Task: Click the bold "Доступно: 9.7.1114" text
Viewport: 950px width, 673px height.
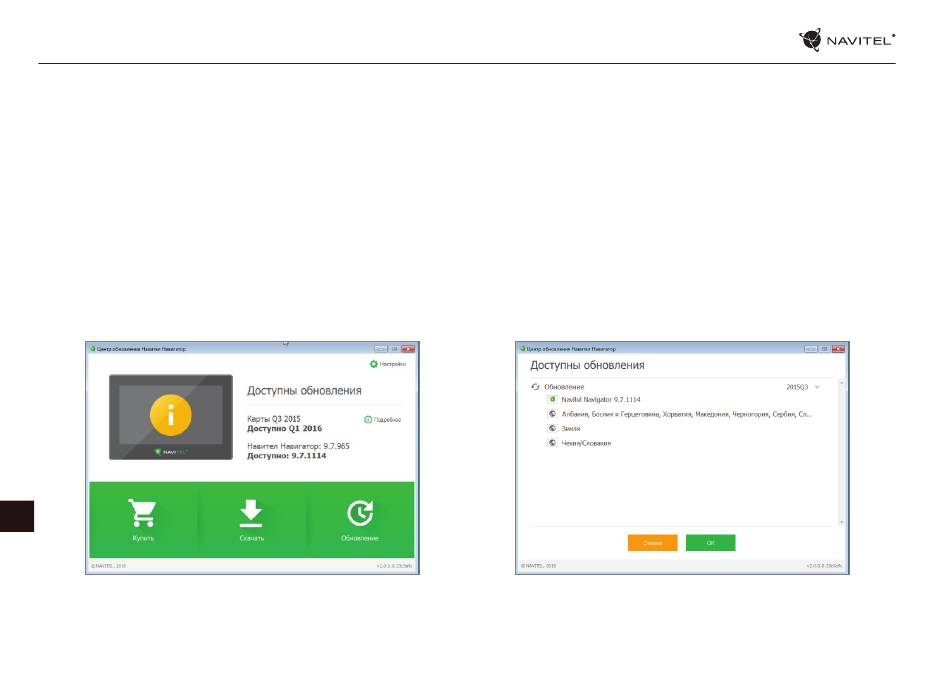Action: pyautogui.click(x=287, y=456)
